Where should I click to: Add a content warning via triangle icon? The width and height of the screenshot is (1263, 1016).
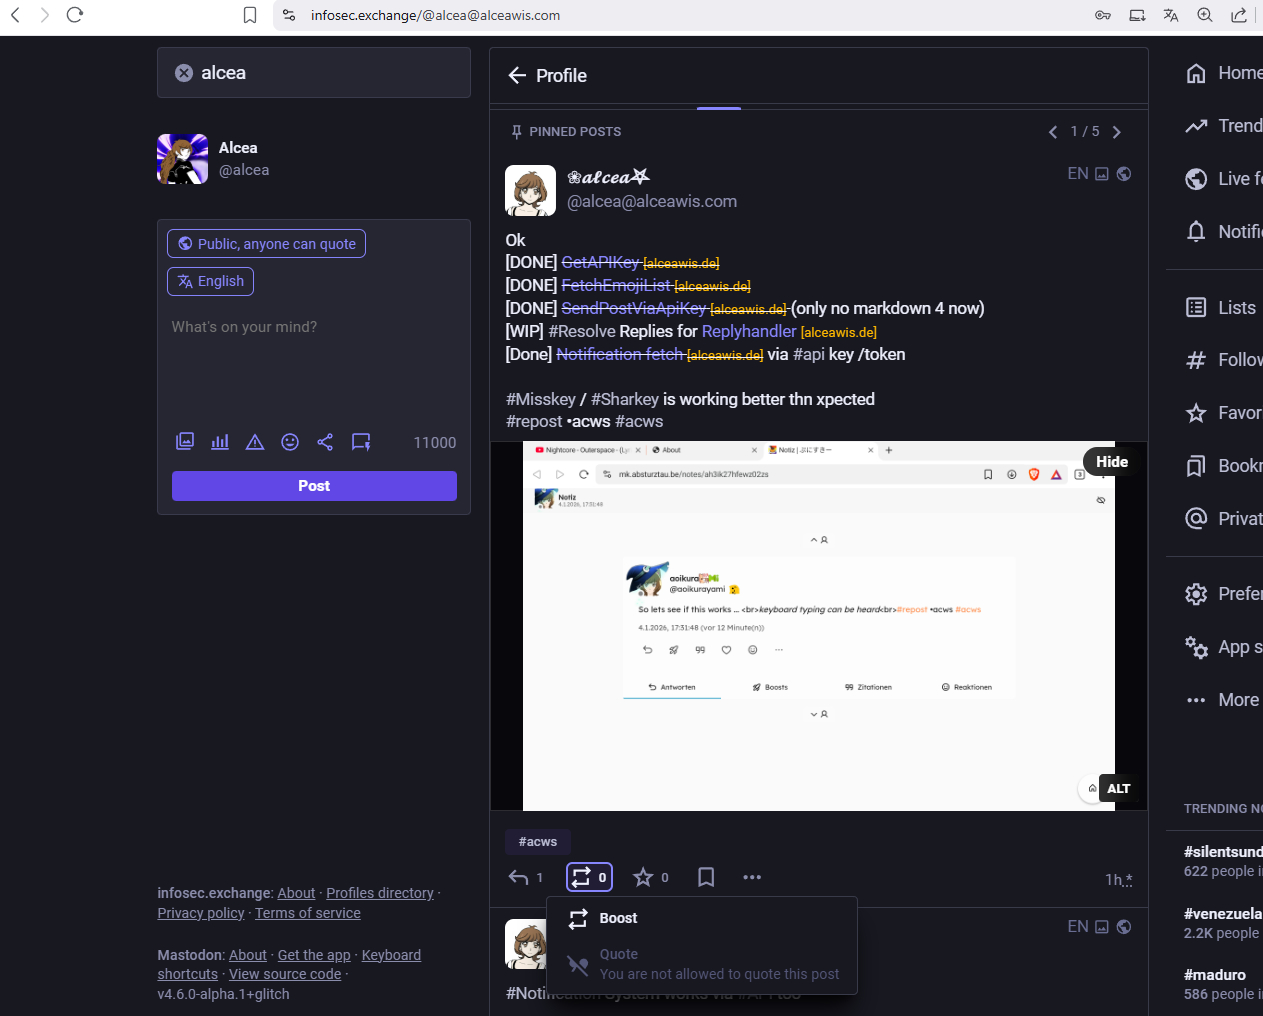tap(255, 442)
